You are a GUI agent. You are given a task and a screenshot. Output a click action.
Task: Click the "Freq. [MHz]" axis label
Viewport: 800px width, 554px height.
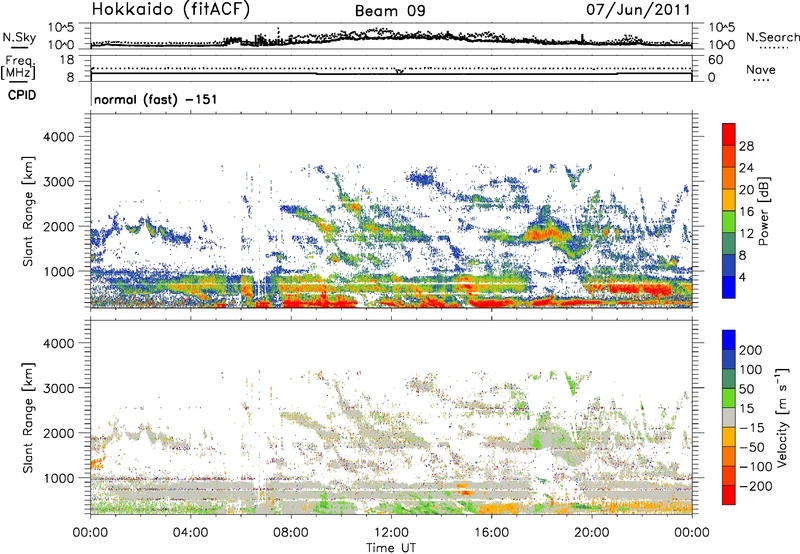[19, 67]
